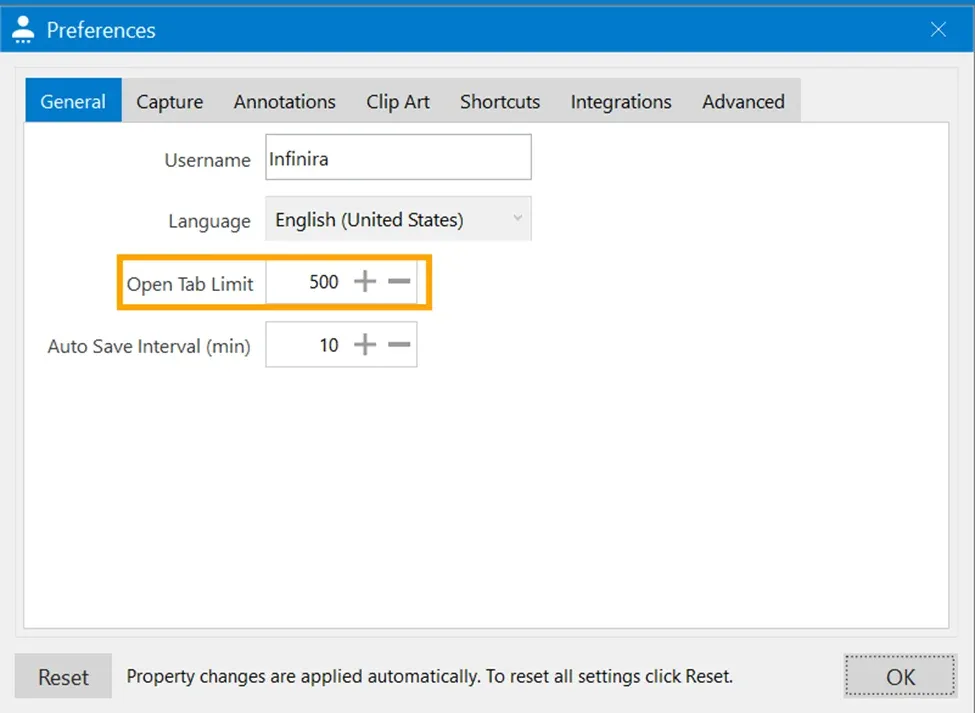This screenshot has width=975, height=713.
Task: Click the Username input field
Action: click(x=398, y=157)
